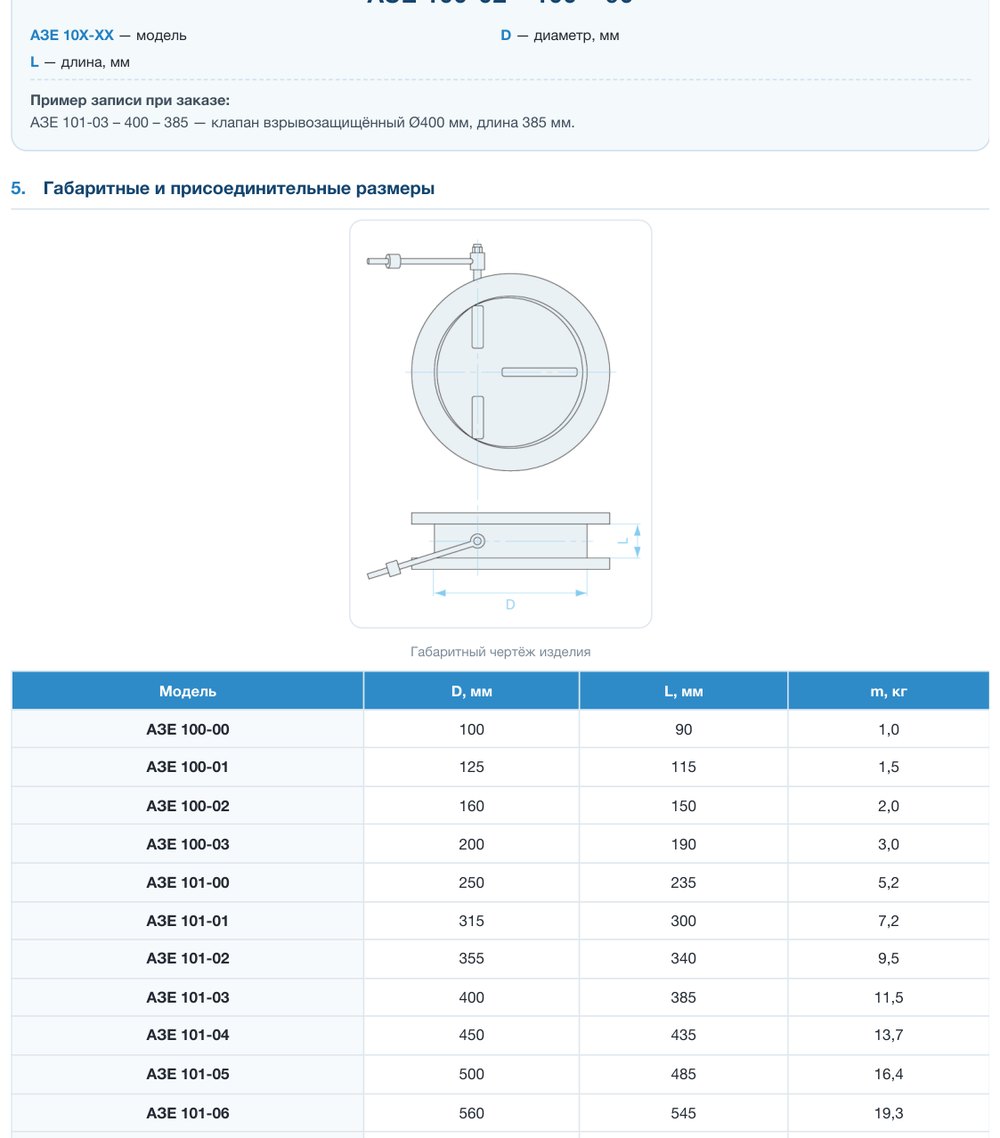Click length '115' in АЗЕ 100-01 row
1000x1138 pixels.
(x=684, y=767)
